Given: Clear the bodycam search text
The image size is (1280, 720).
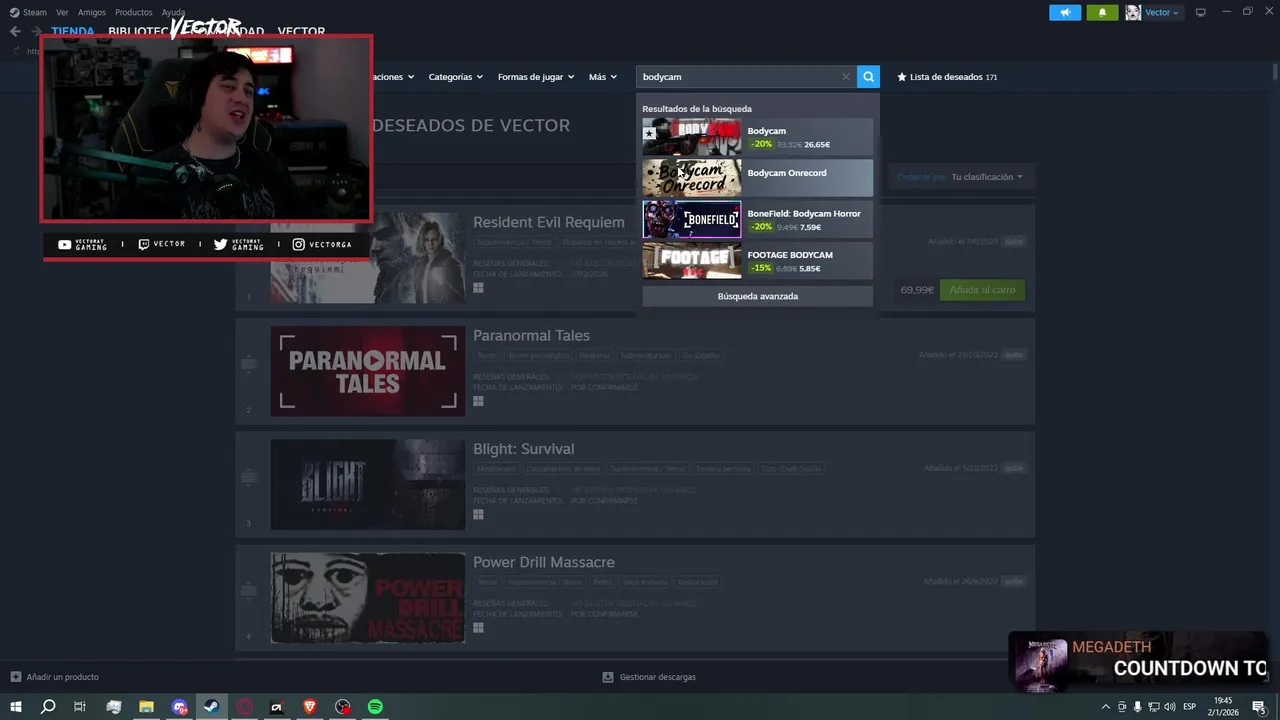Looking at the screenshot, I should pyautogui.click(x=845, y=77).
